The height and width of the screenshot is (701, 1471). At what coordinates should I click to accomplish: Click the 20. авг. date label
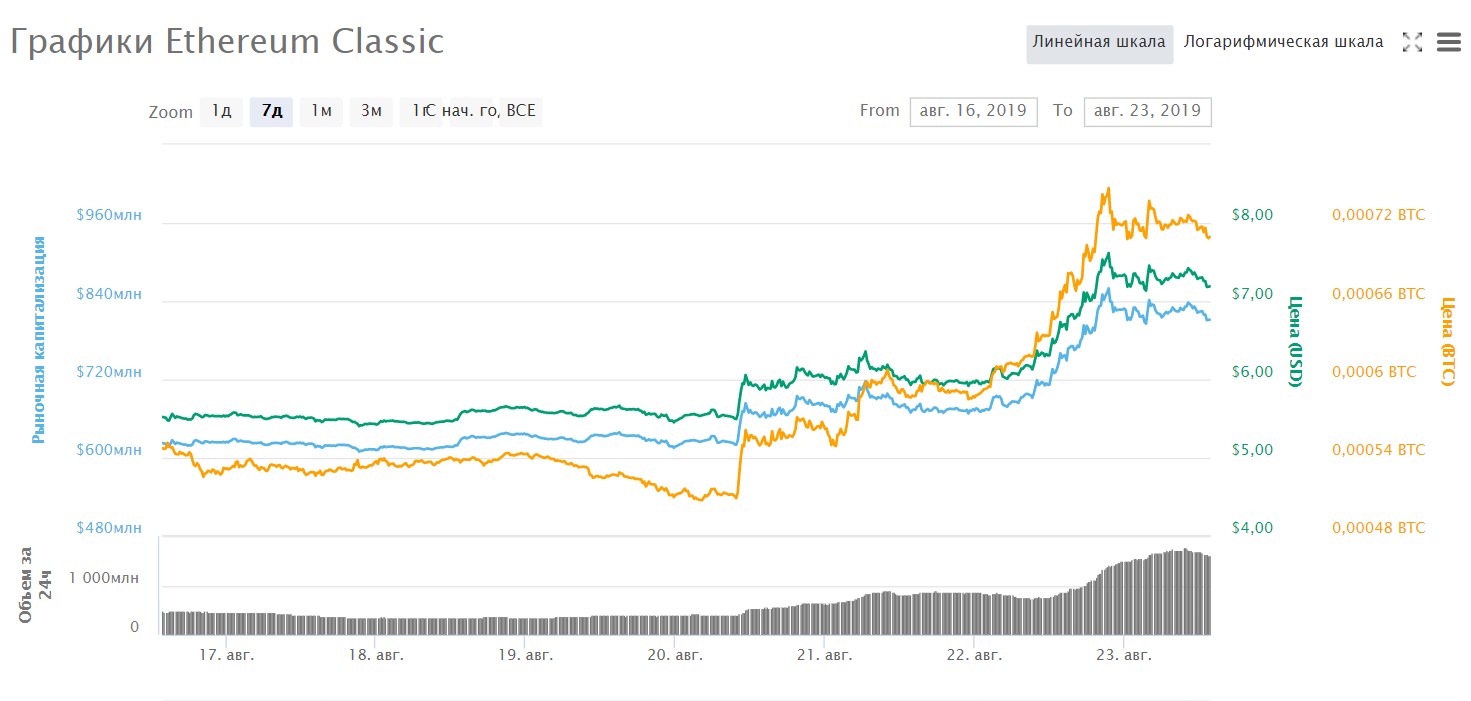(675, 656)
